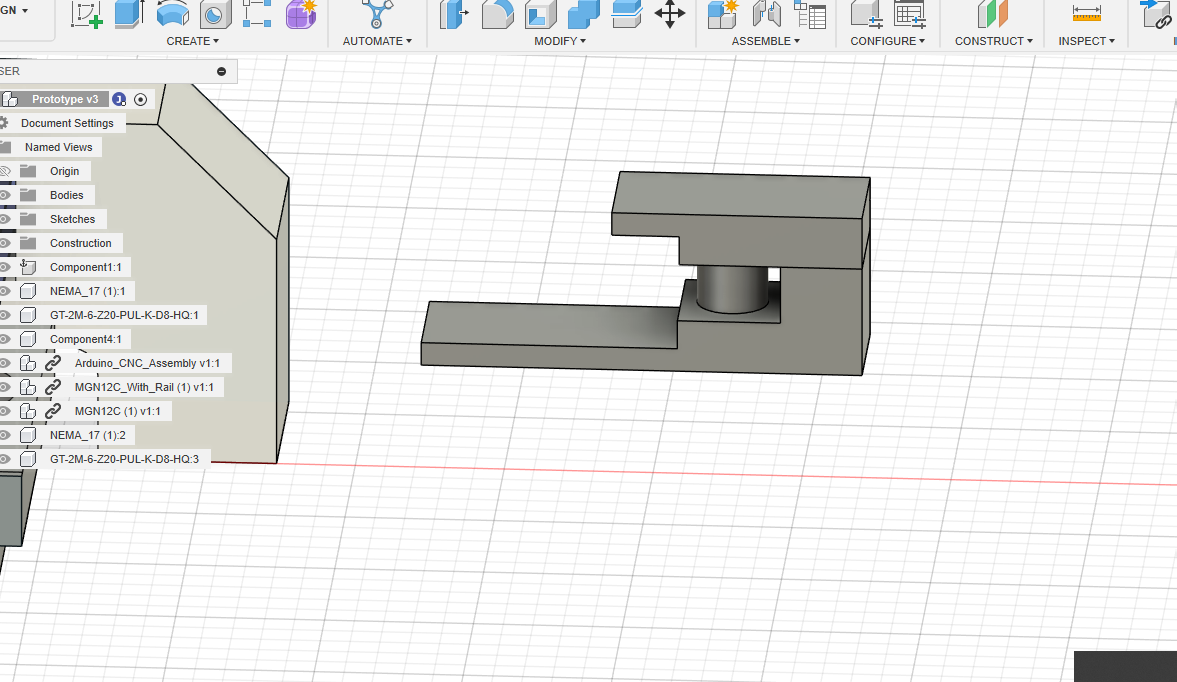1177x682 pixels.
Task: Select the Move/Copy arrows tool
Action: point(670,14)
